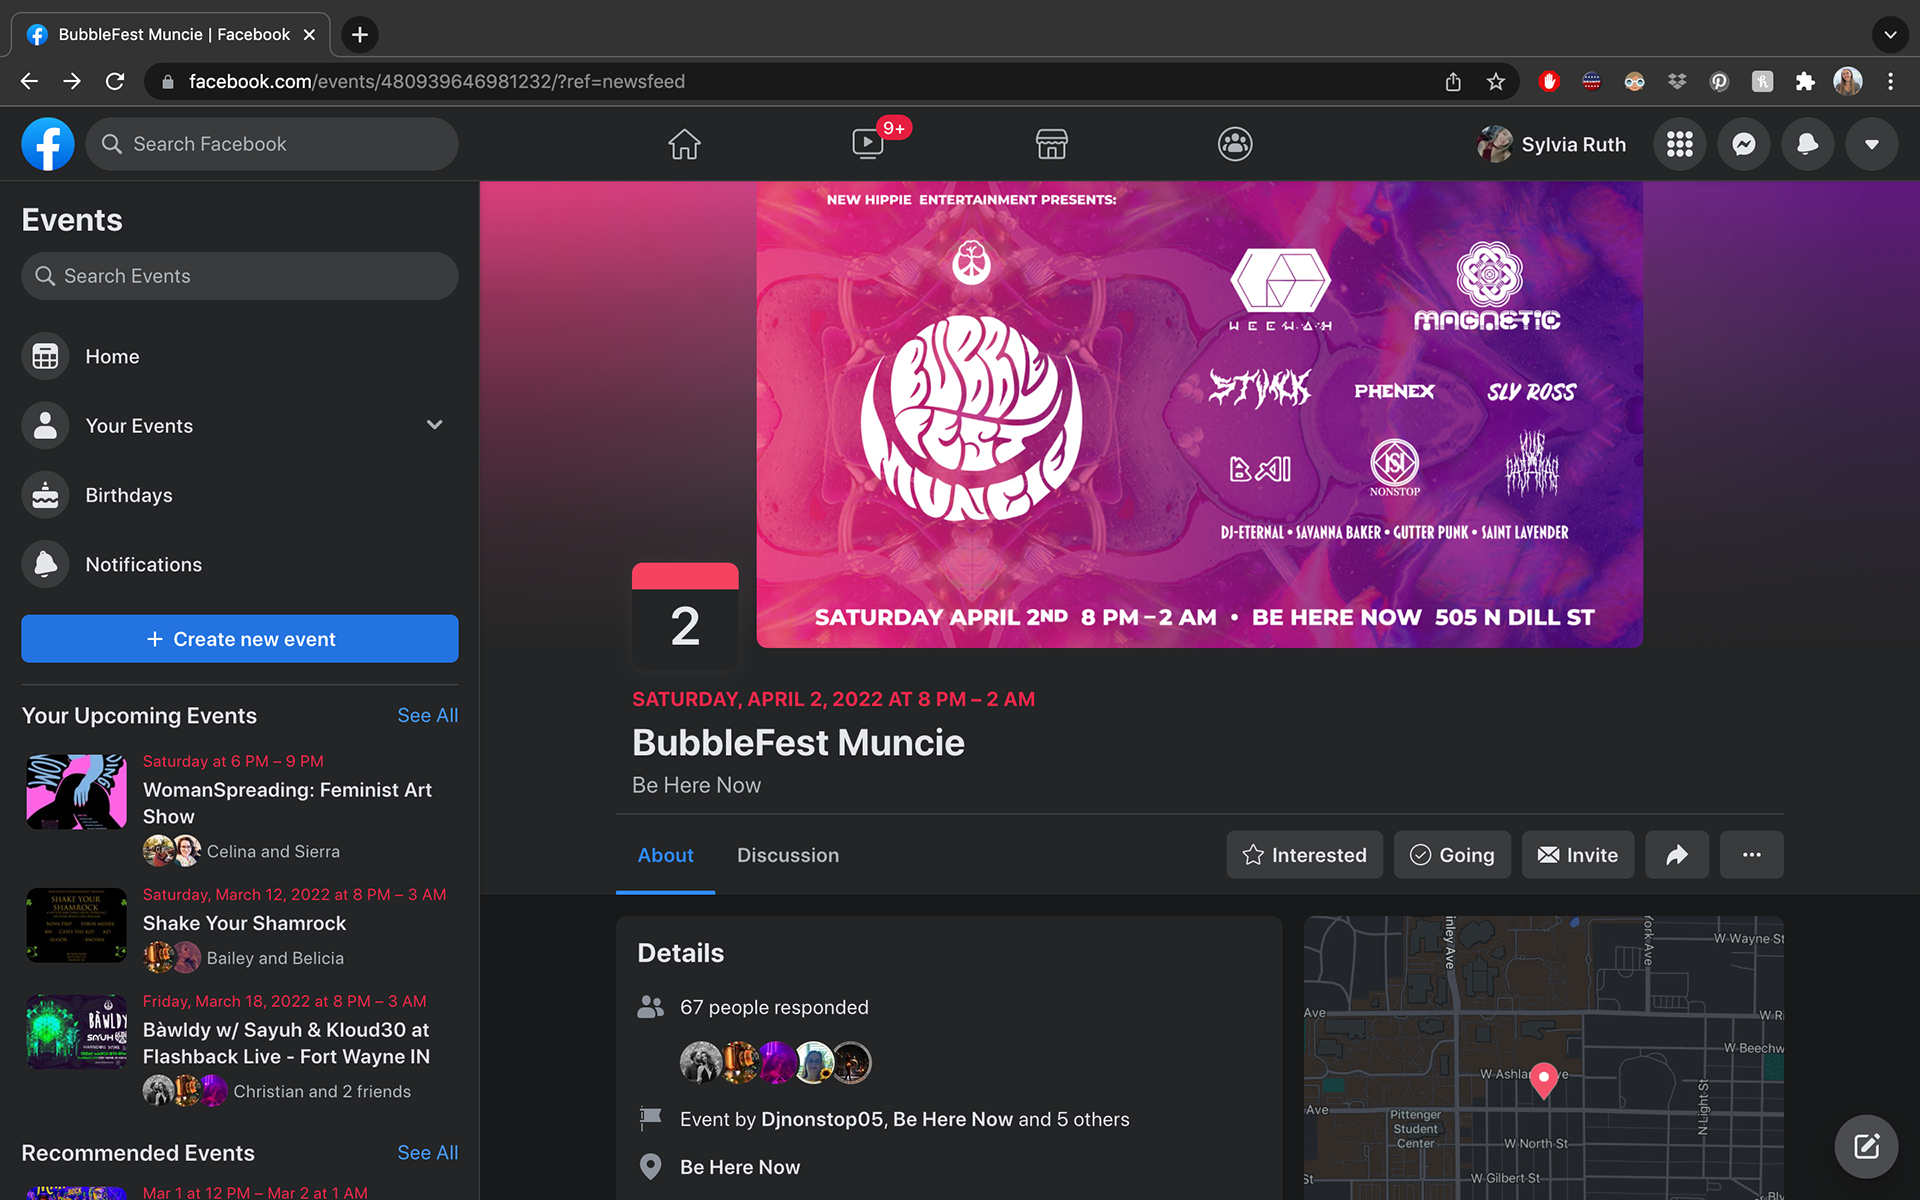Open Birthdays in the Events sidebar
1920x1200 pixels.
(x=240, y=495)
